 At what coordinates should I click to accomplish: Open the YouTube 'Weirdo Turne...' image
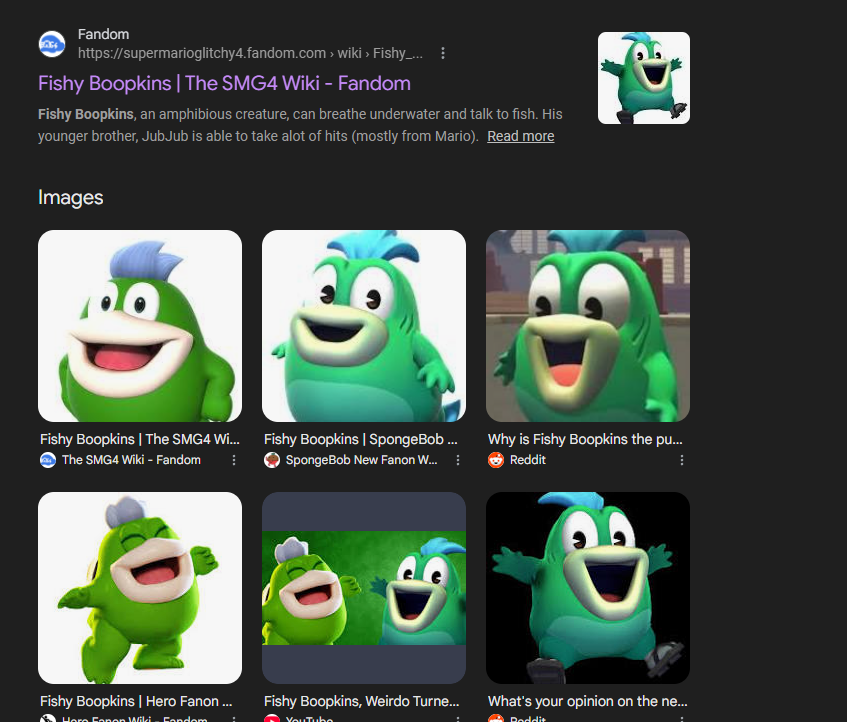click(x=364, y=588)
